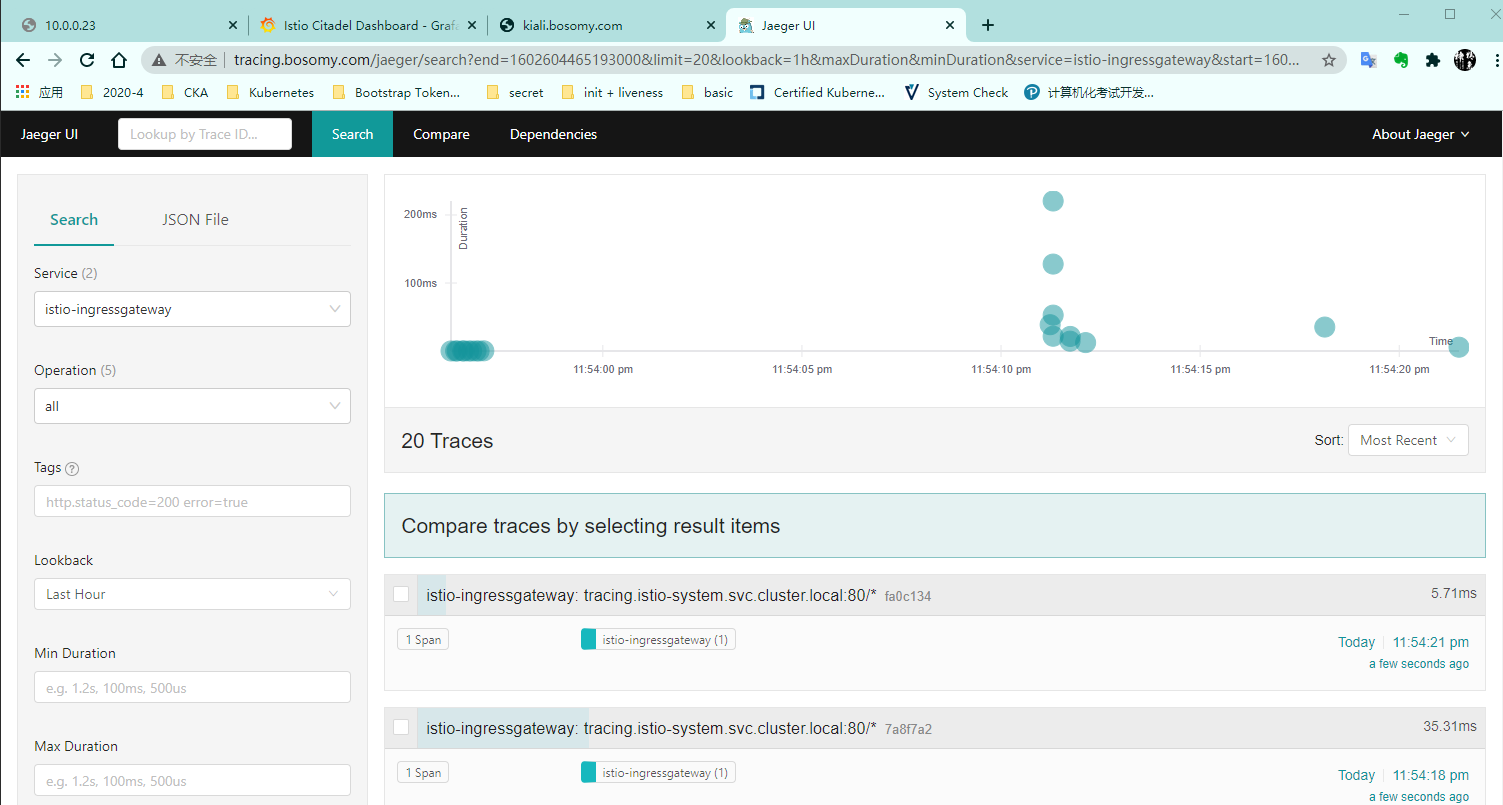Open the Bootstrap Token bookmark folder

tap(396, 92)
